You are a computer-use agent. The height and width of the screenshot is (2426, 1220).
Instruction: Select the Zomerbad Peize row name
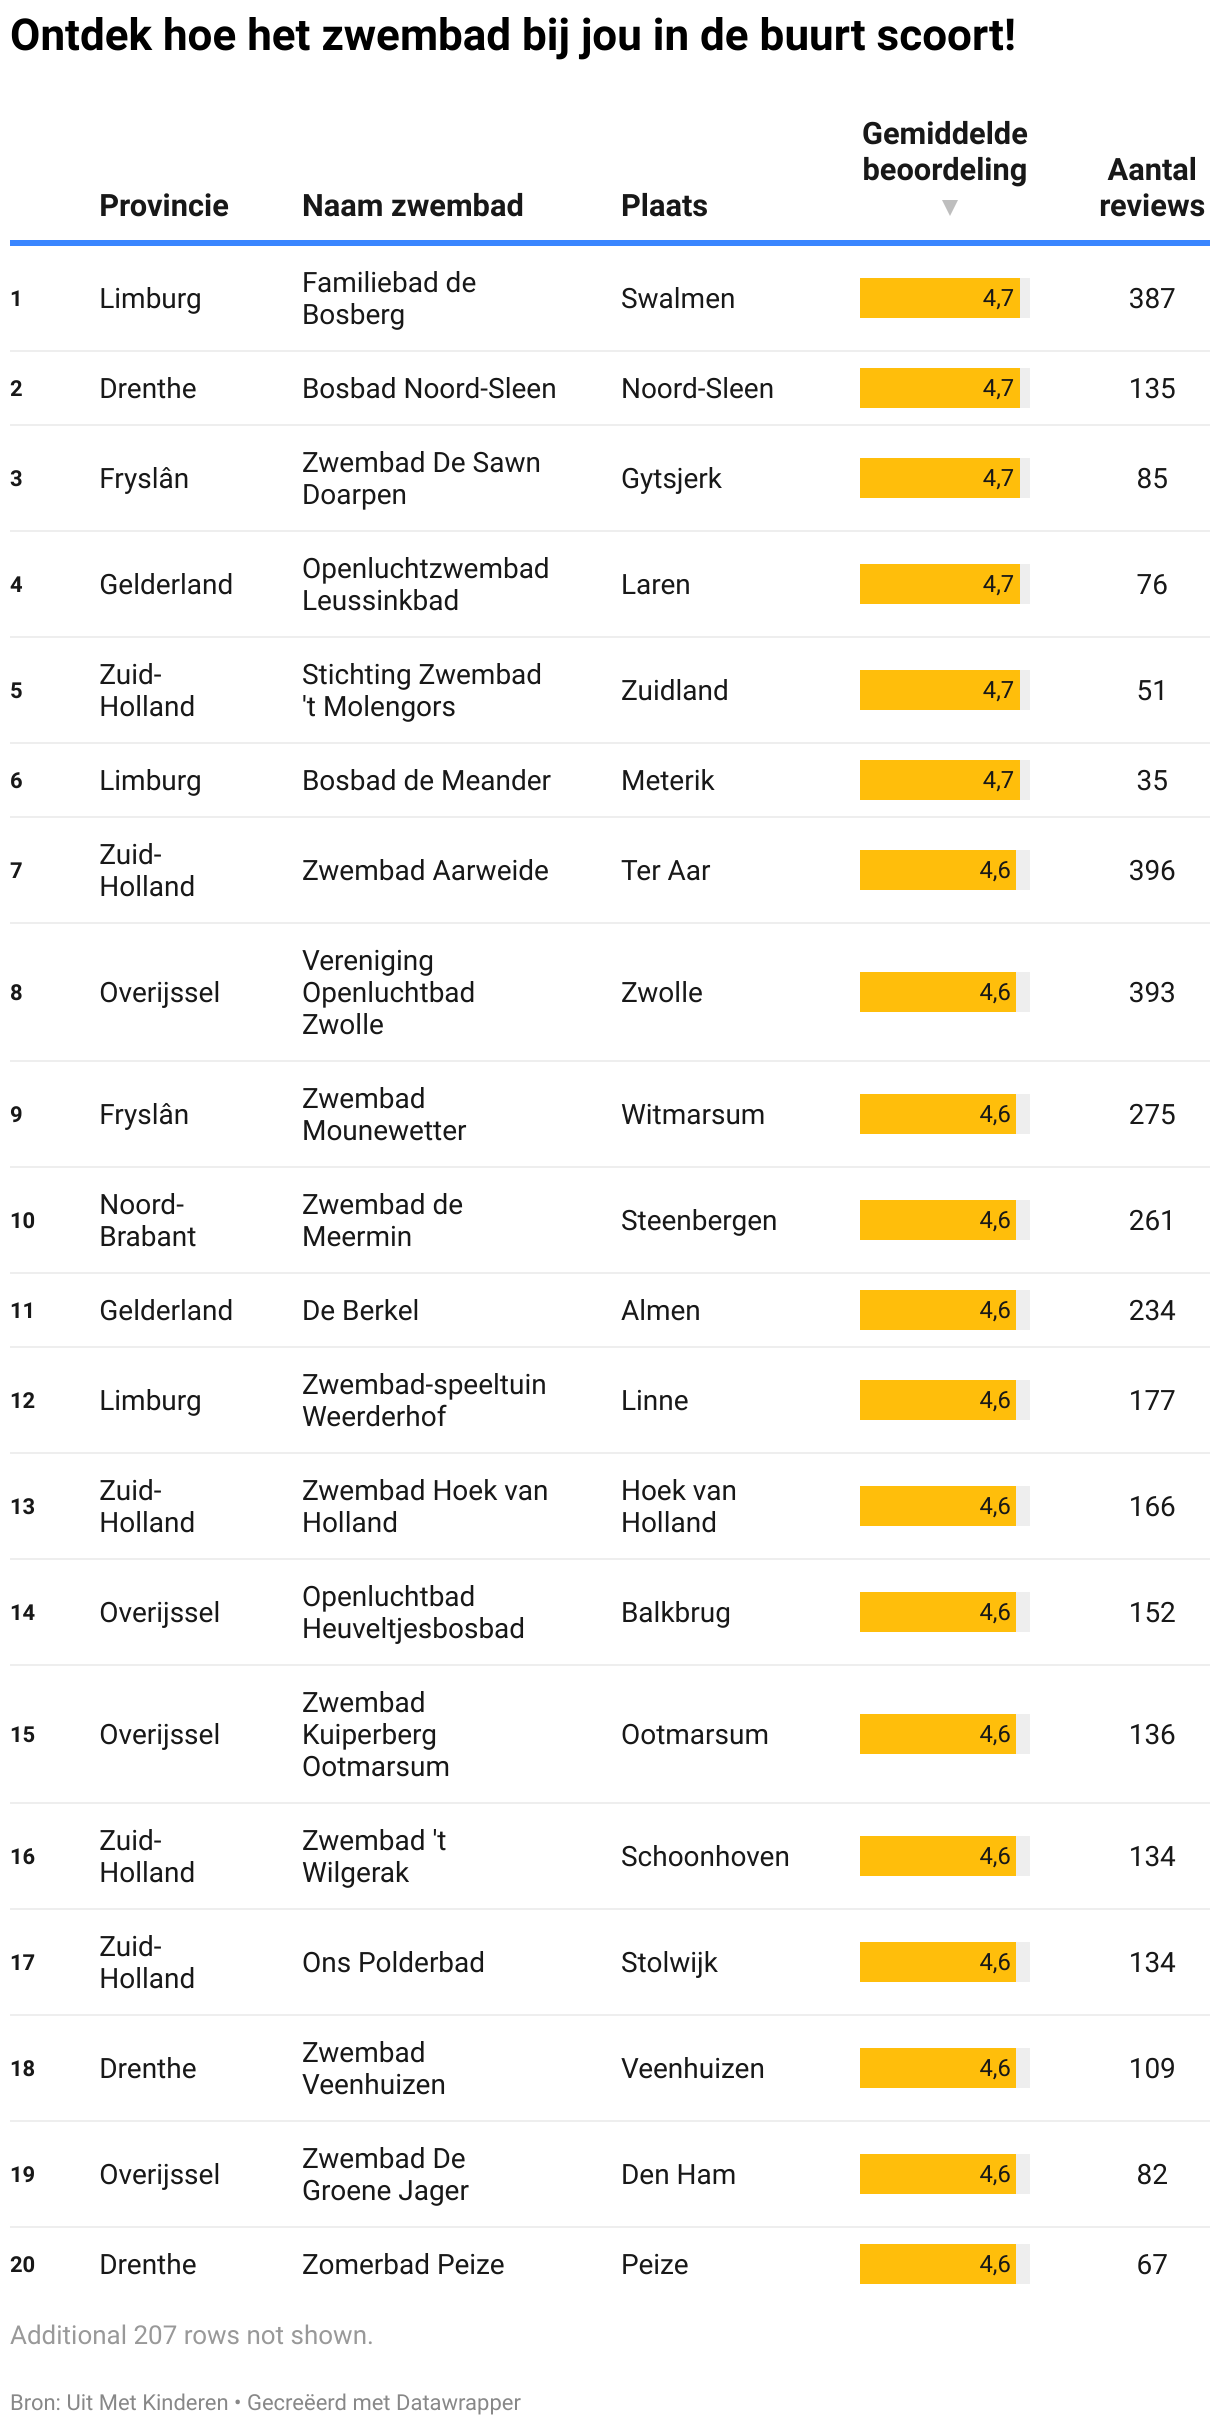[x=403, y=2264]
